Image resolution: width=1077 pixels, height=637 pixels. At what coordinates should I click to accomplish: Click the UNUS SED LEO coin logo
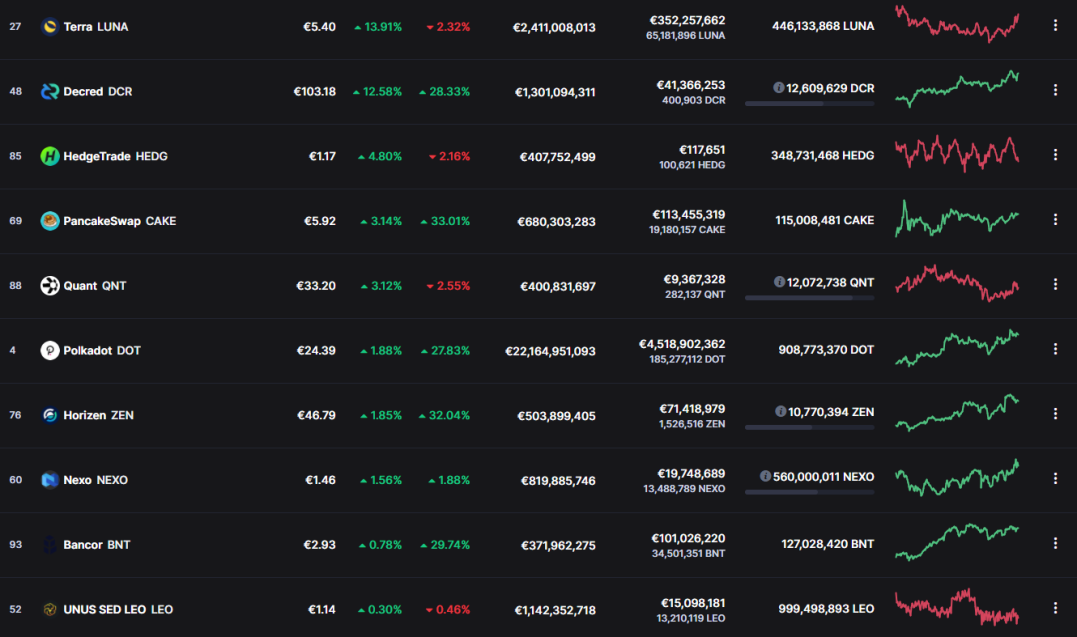click(49, 610)
